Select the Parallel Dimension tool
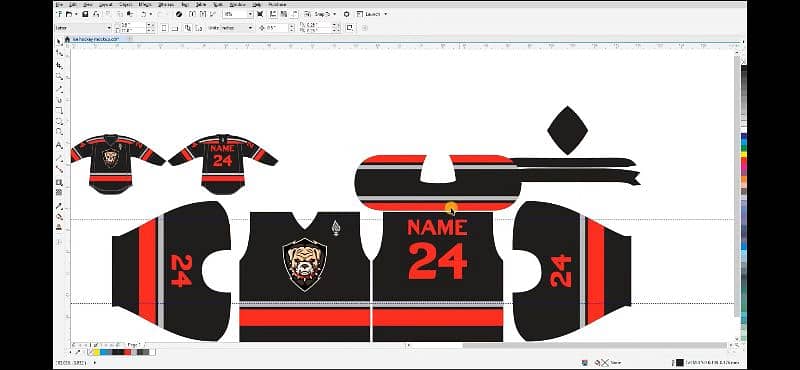This screenshot has width=800, height=370. [x=59, y=158]
